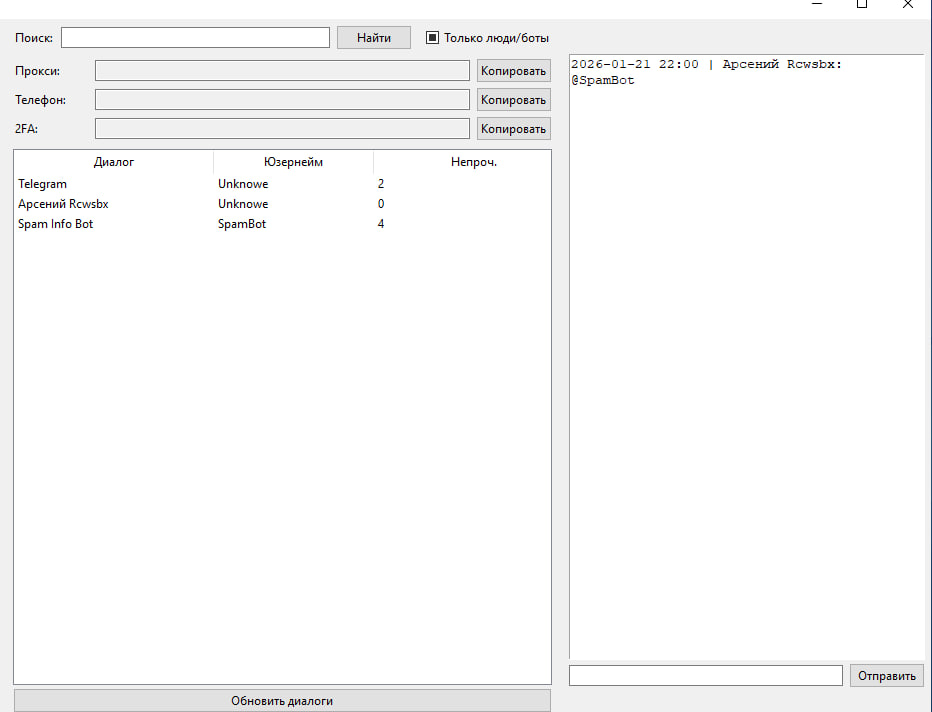Click the Телефон text field
The height and width of the screenshot is (712, 932).
(x=281, y=100)
